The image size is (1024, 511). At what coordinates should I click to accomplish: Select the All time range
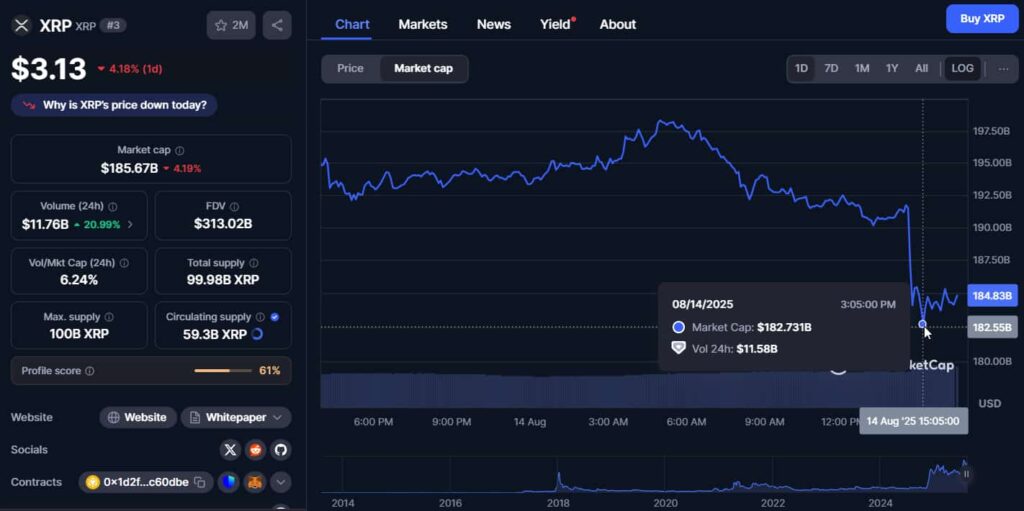coord(921,68)
